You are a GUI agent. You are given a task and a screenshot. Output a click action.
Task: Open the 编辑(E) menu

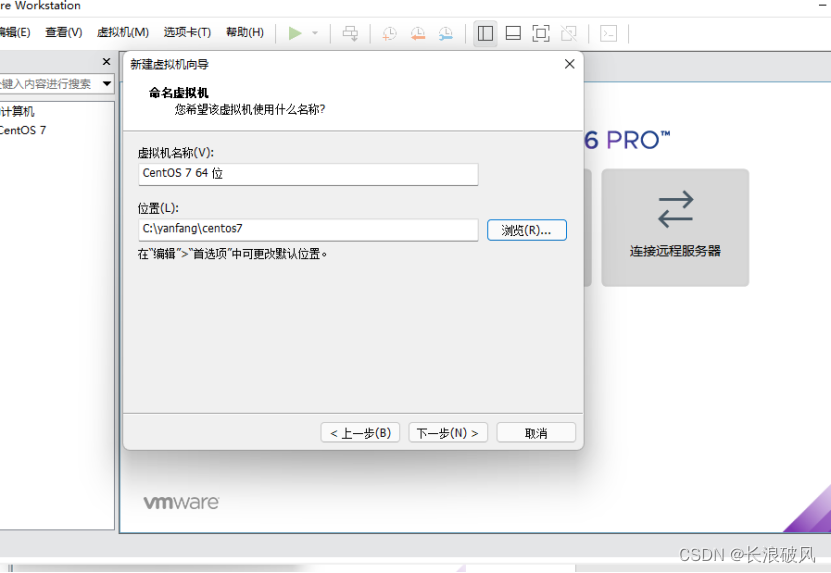point(15,32)
